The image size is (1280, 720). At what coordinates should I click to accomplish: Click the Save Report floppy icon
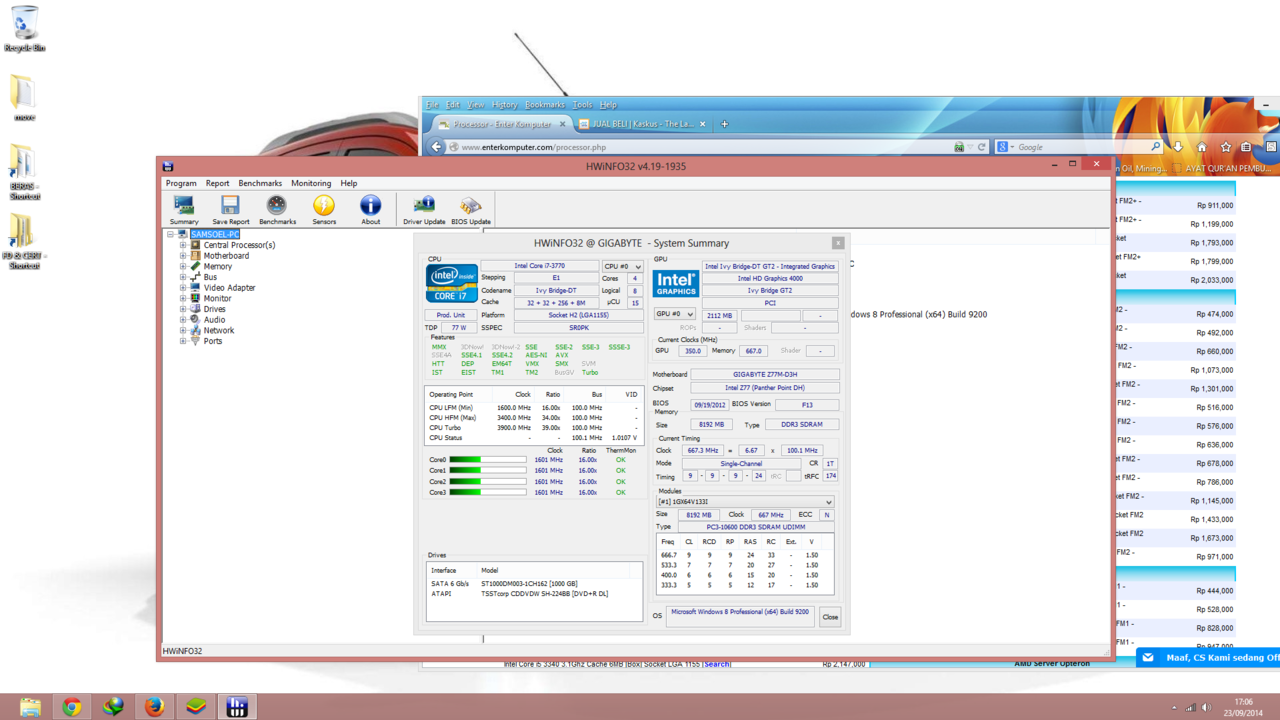(x=230, y=205)
